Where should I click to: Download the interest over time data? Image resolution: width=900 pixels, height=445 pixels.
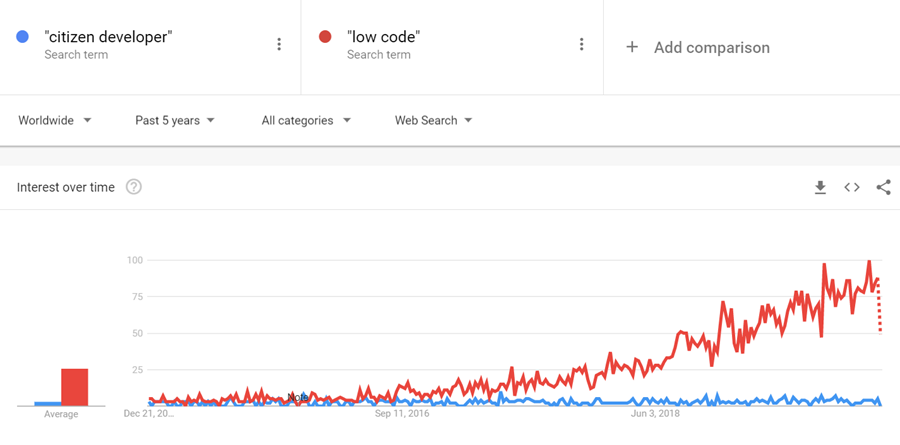coord(820,187)
